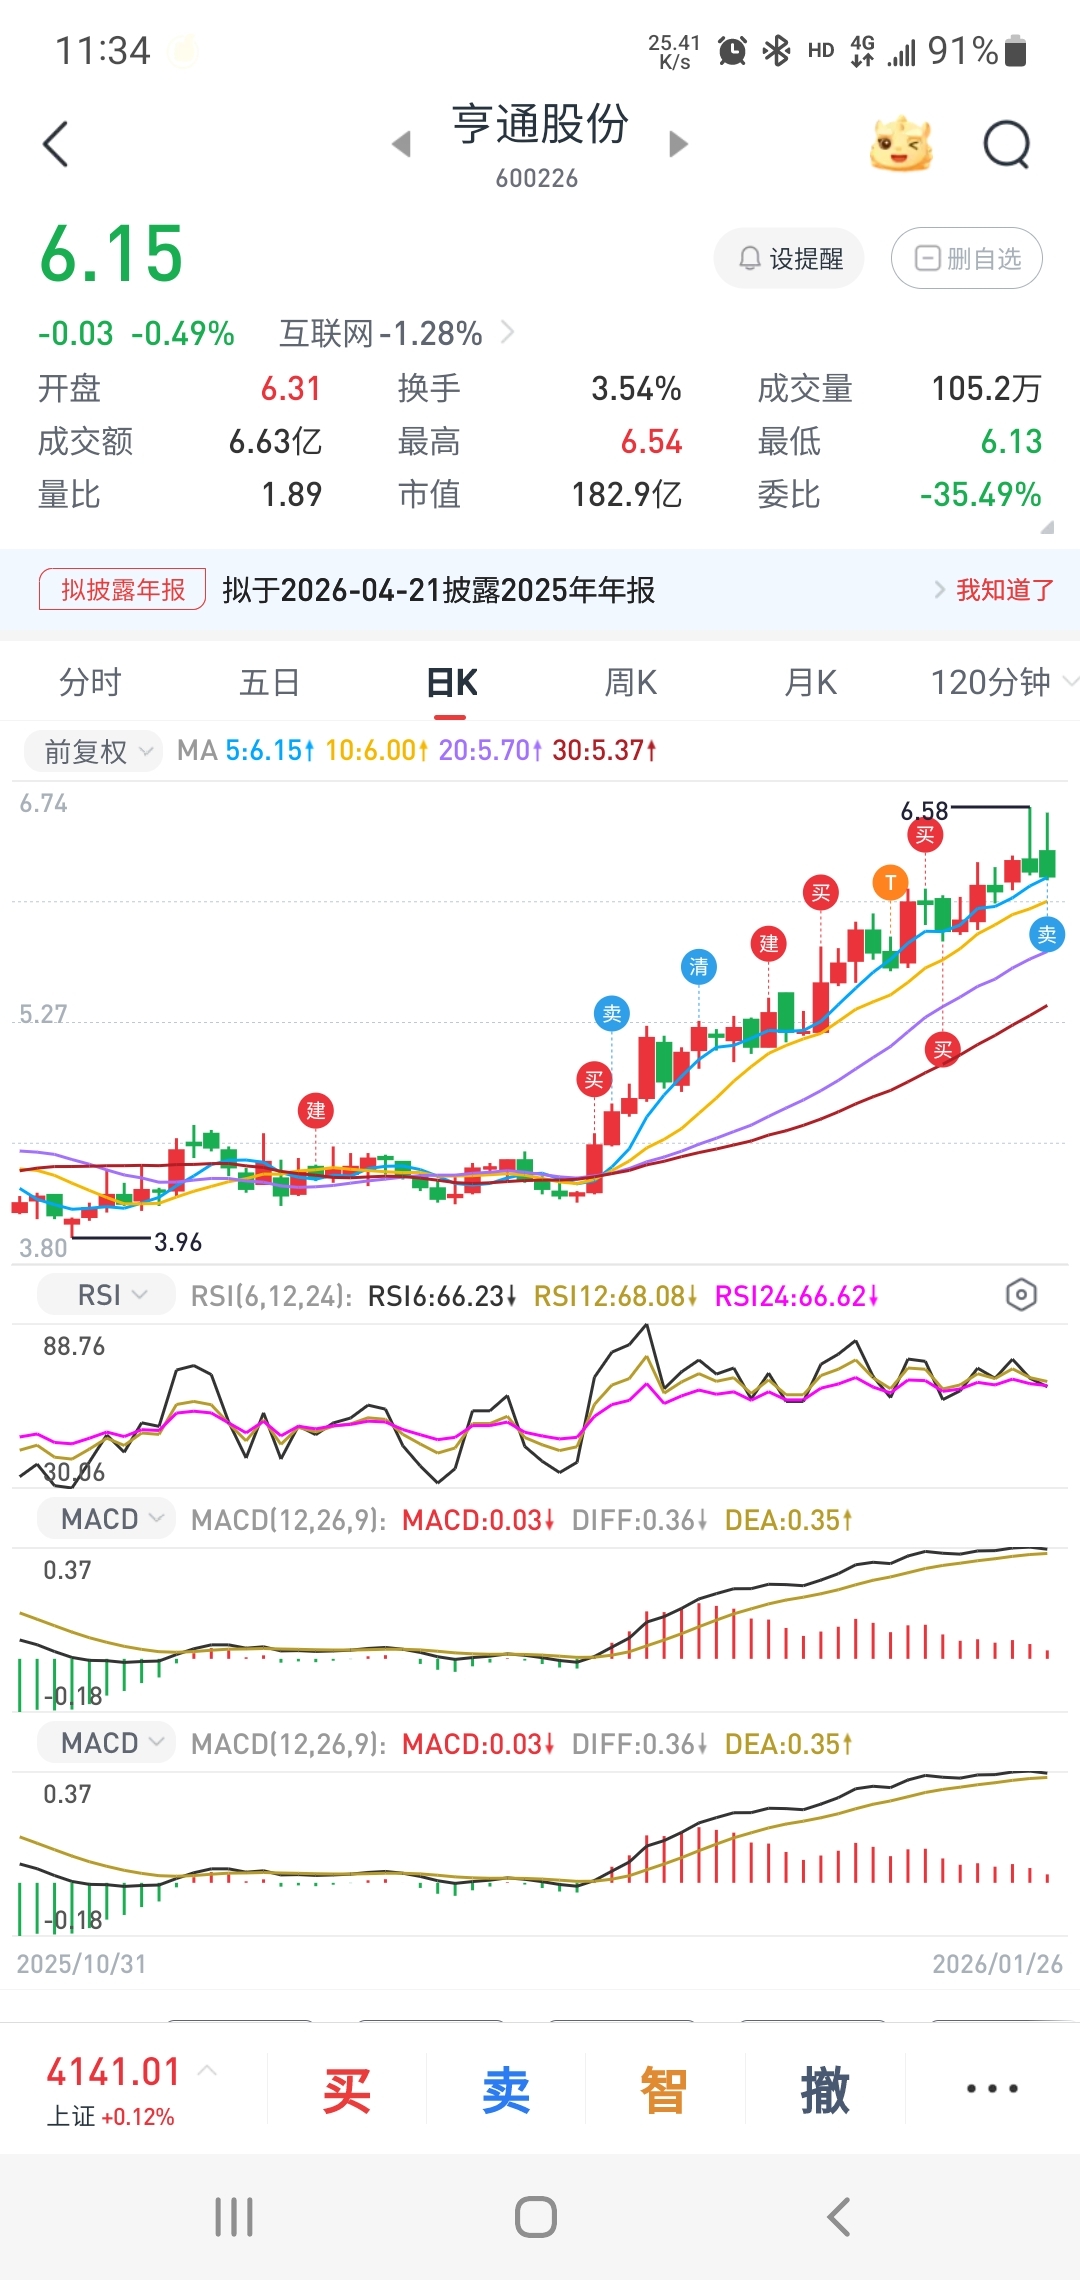Viewport: 1080px width, 2280px height.
Task: Switch to 分时 chart tab
Action: click(90, 682)
